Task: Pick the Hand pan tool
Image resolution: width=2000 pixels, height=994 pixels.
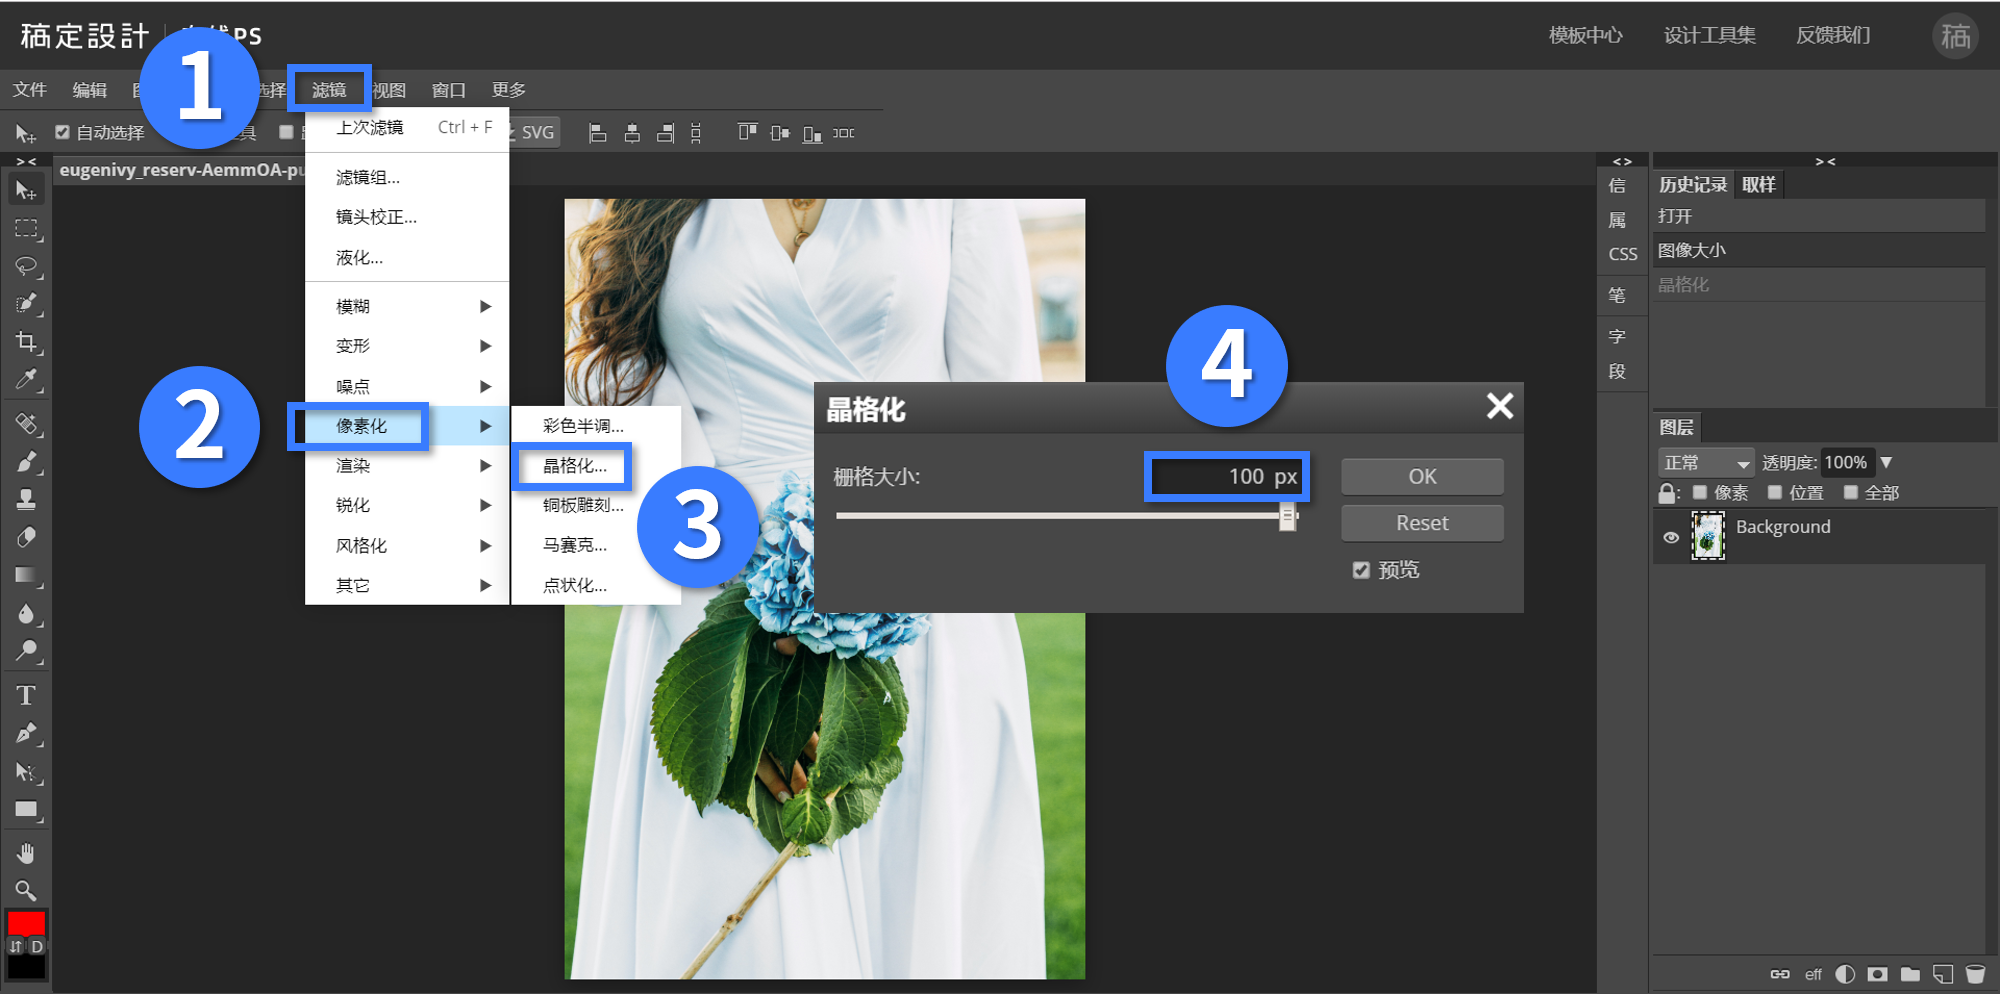Action: coord(27,853)
